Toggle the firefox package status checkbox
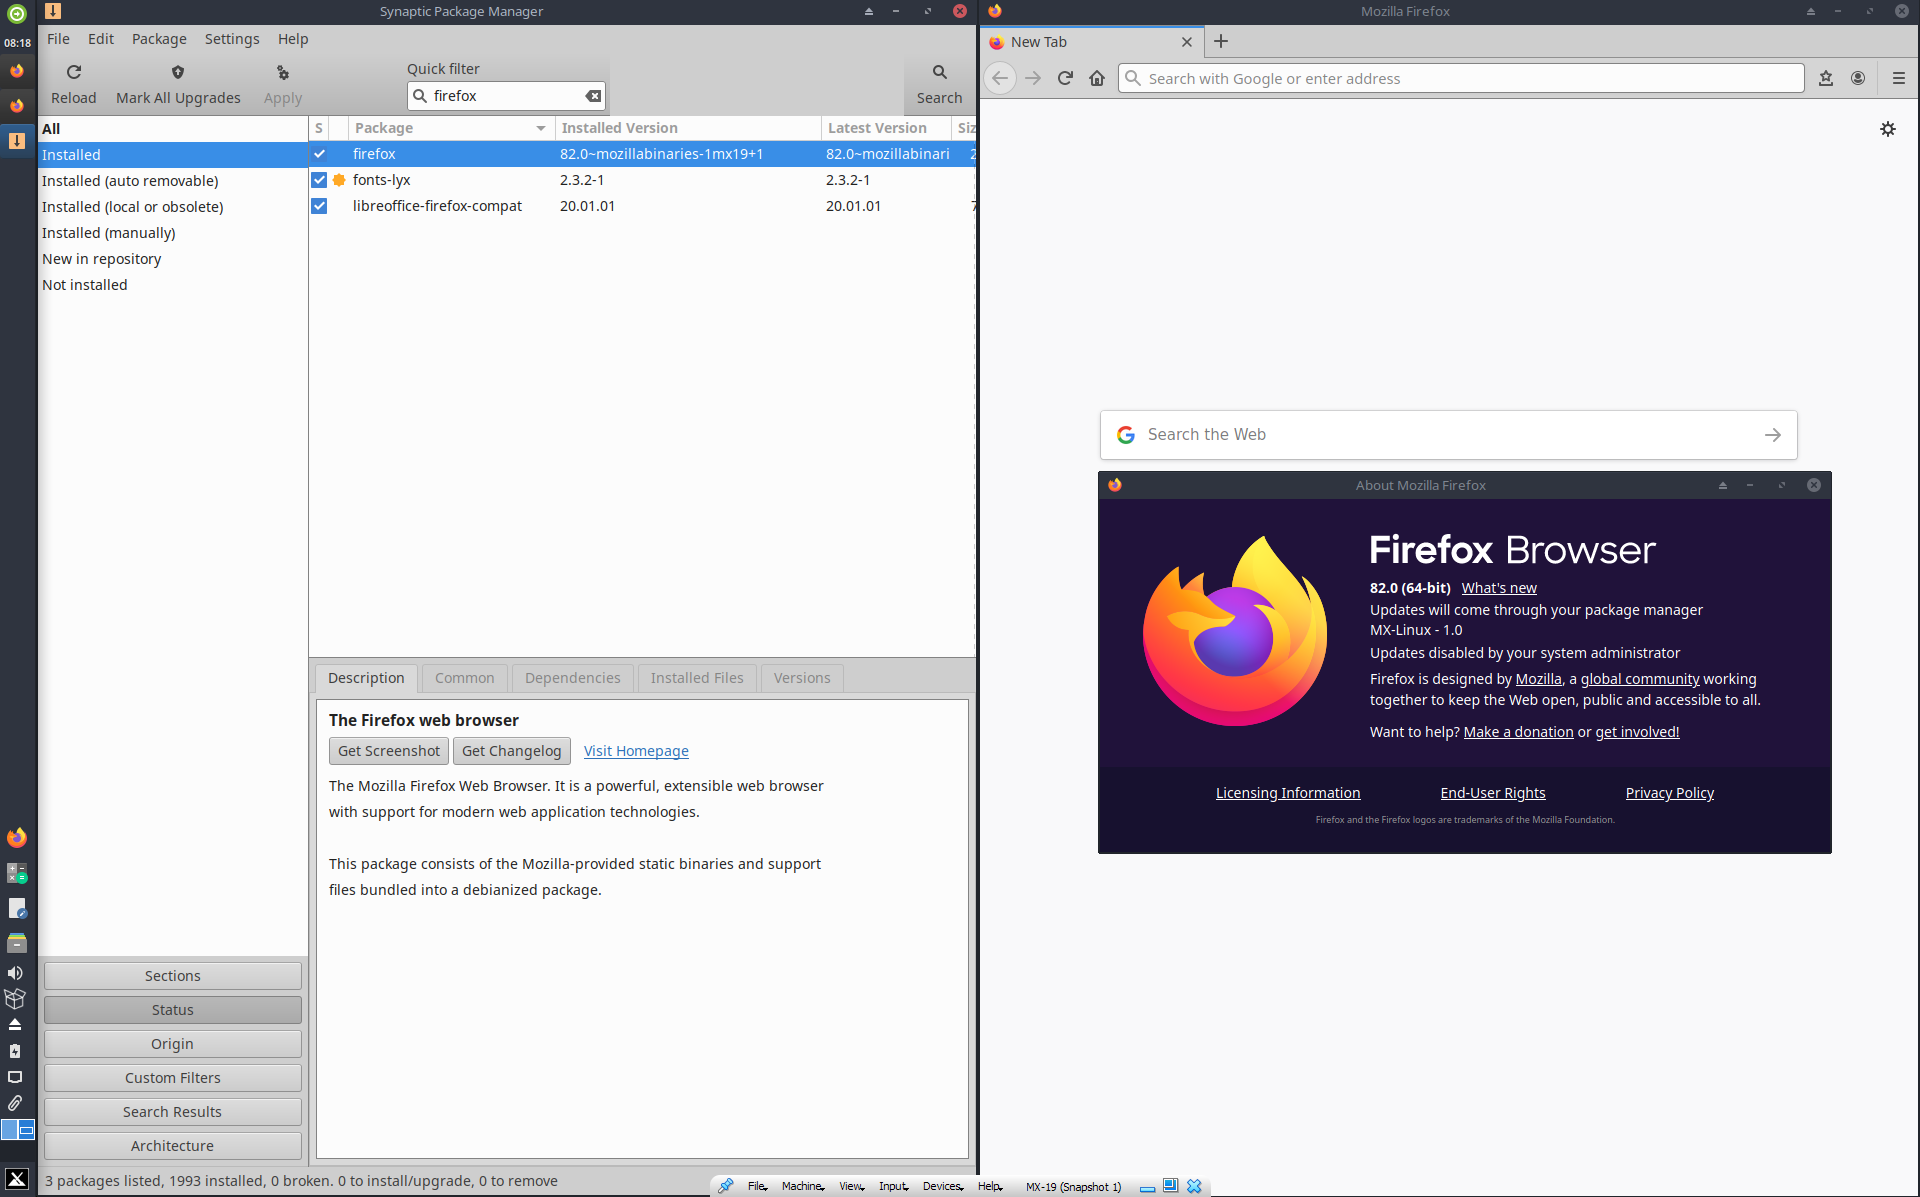 [x=319, y=154]
